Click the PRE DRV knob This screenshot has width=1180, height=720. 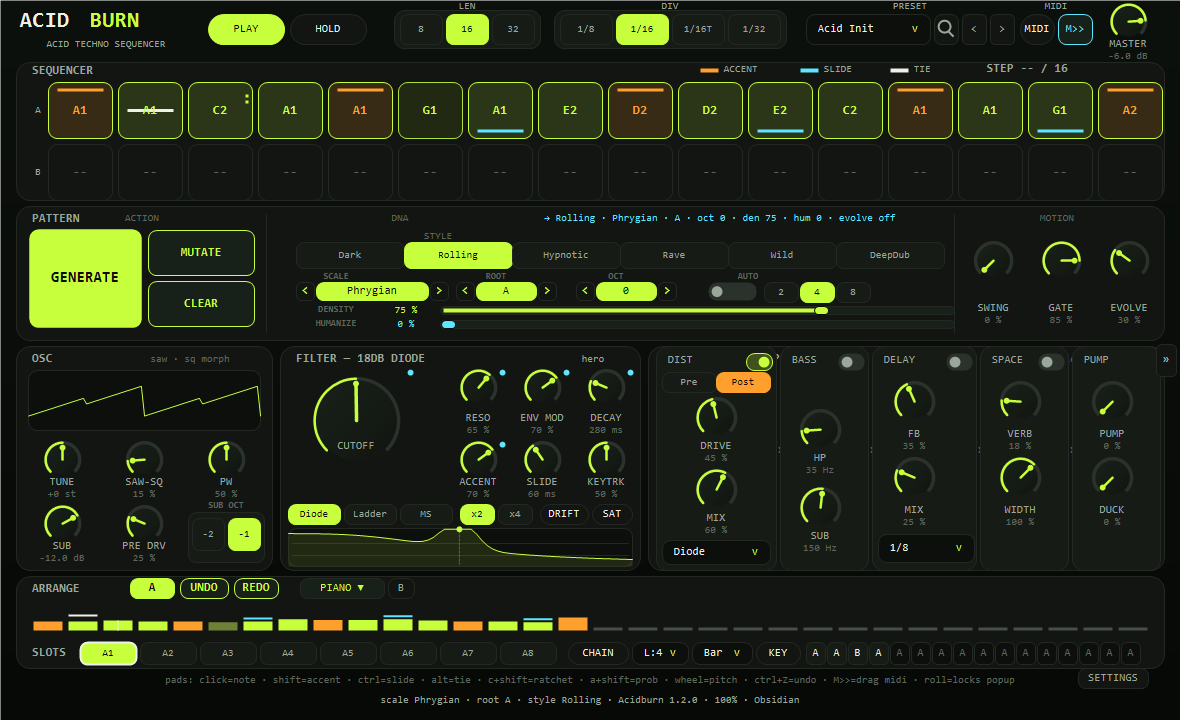click(x=144, y=523)
